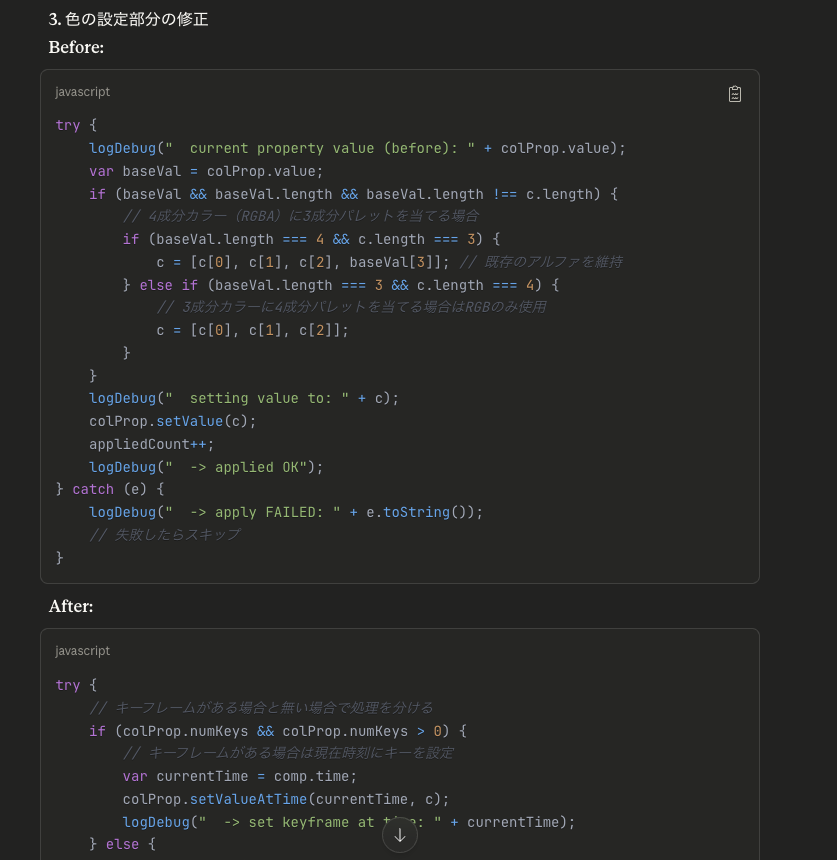The height and width of the screenshot is (860, 837).
Task: Click the "var baseVal = colProp.value;" line
Action: click(x=206, y=171)
